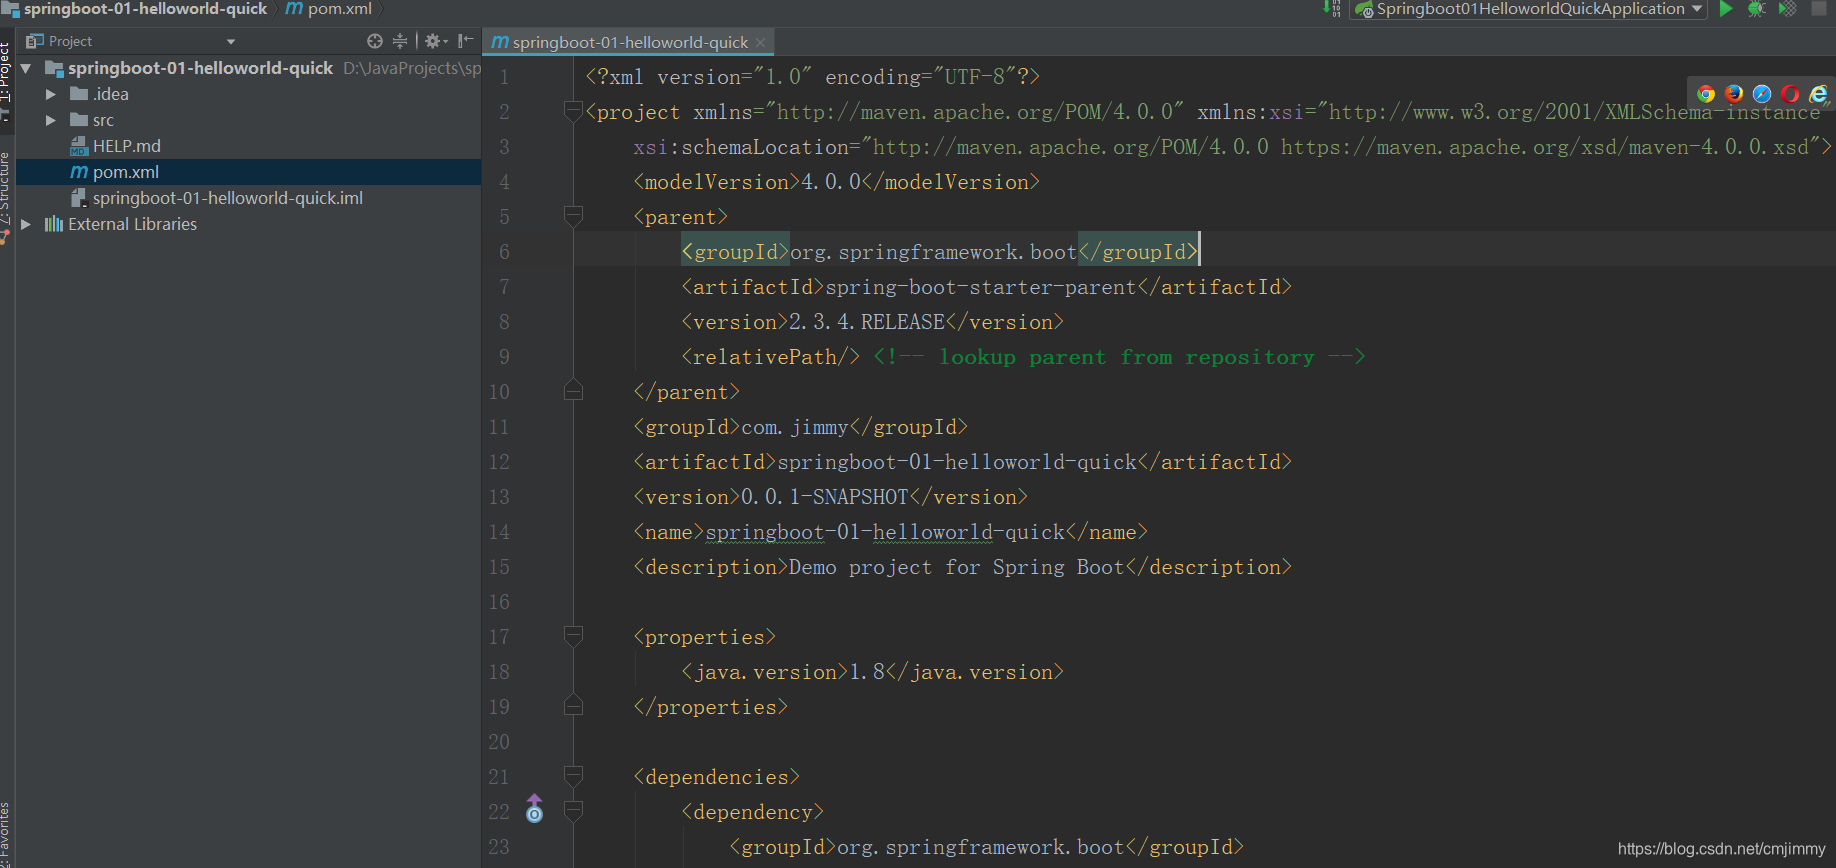Start debugging with the green bug icon
The width and height of the screenshot is (1836, 868).
(x=1756, y=9)
